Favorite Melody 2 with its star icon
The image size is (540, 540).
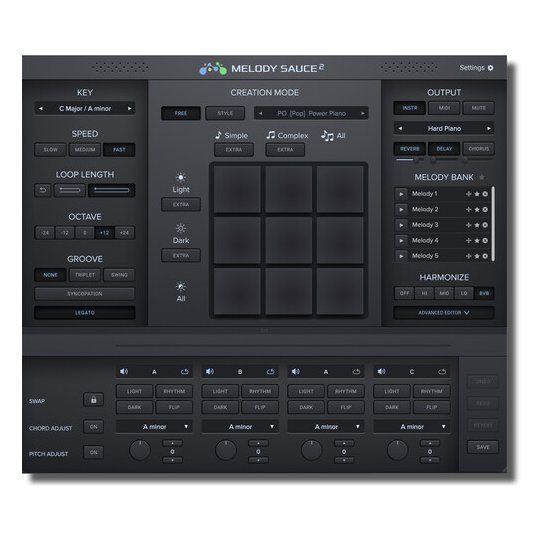pyautogui.click(x=477, y=209)
